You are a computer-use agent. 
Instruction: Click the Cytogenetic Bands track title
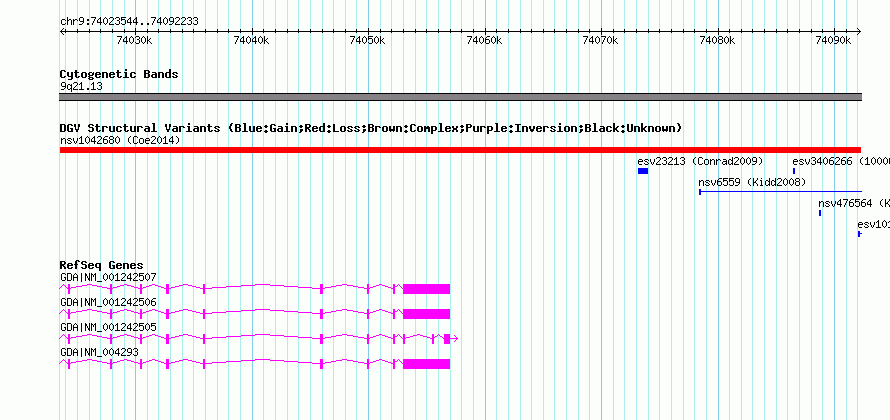pyautogui.click(x=119, y=74)
